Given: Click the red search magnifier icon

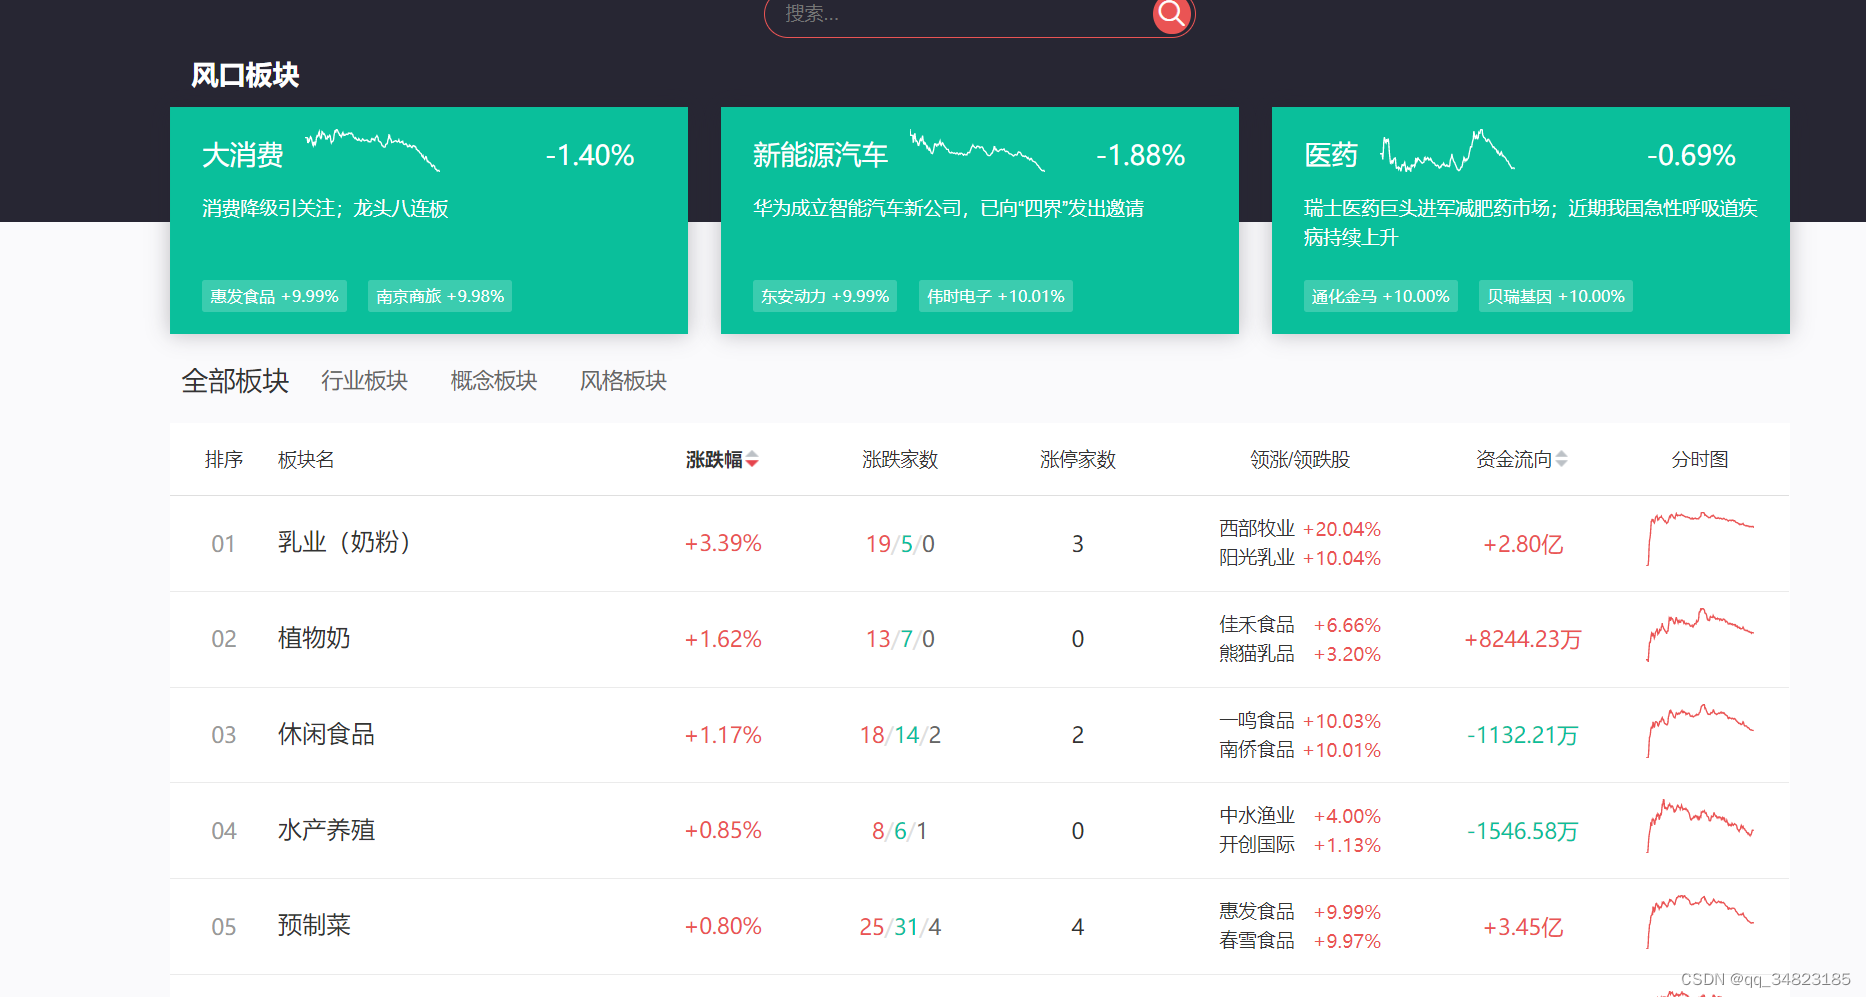Looking at the screenshot, I should (x=1171, y=14).
